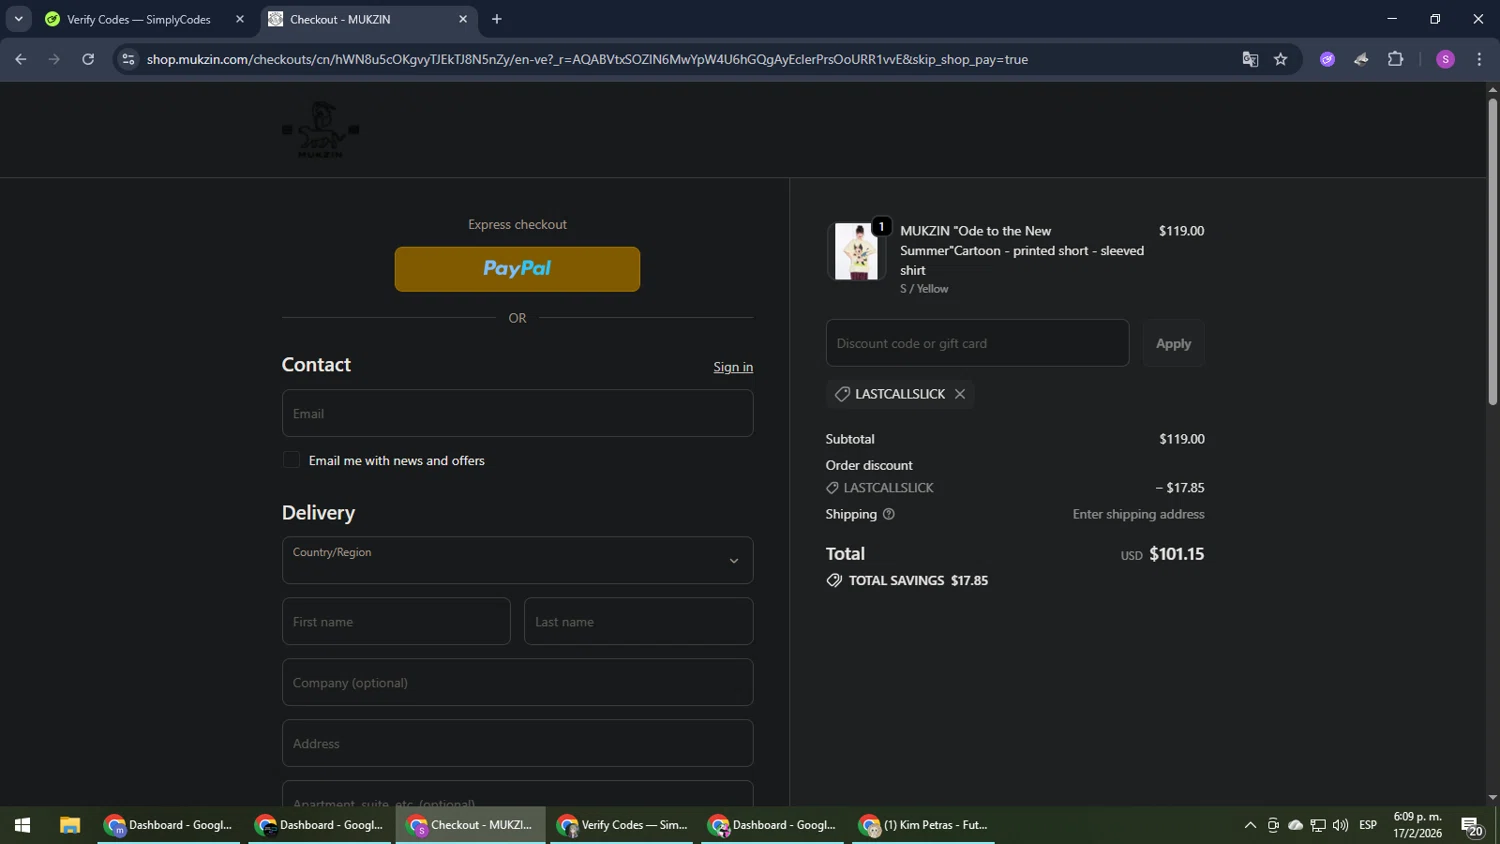Toggle Email me with news and offers
1500x844 pixels.
pos(291,460)
